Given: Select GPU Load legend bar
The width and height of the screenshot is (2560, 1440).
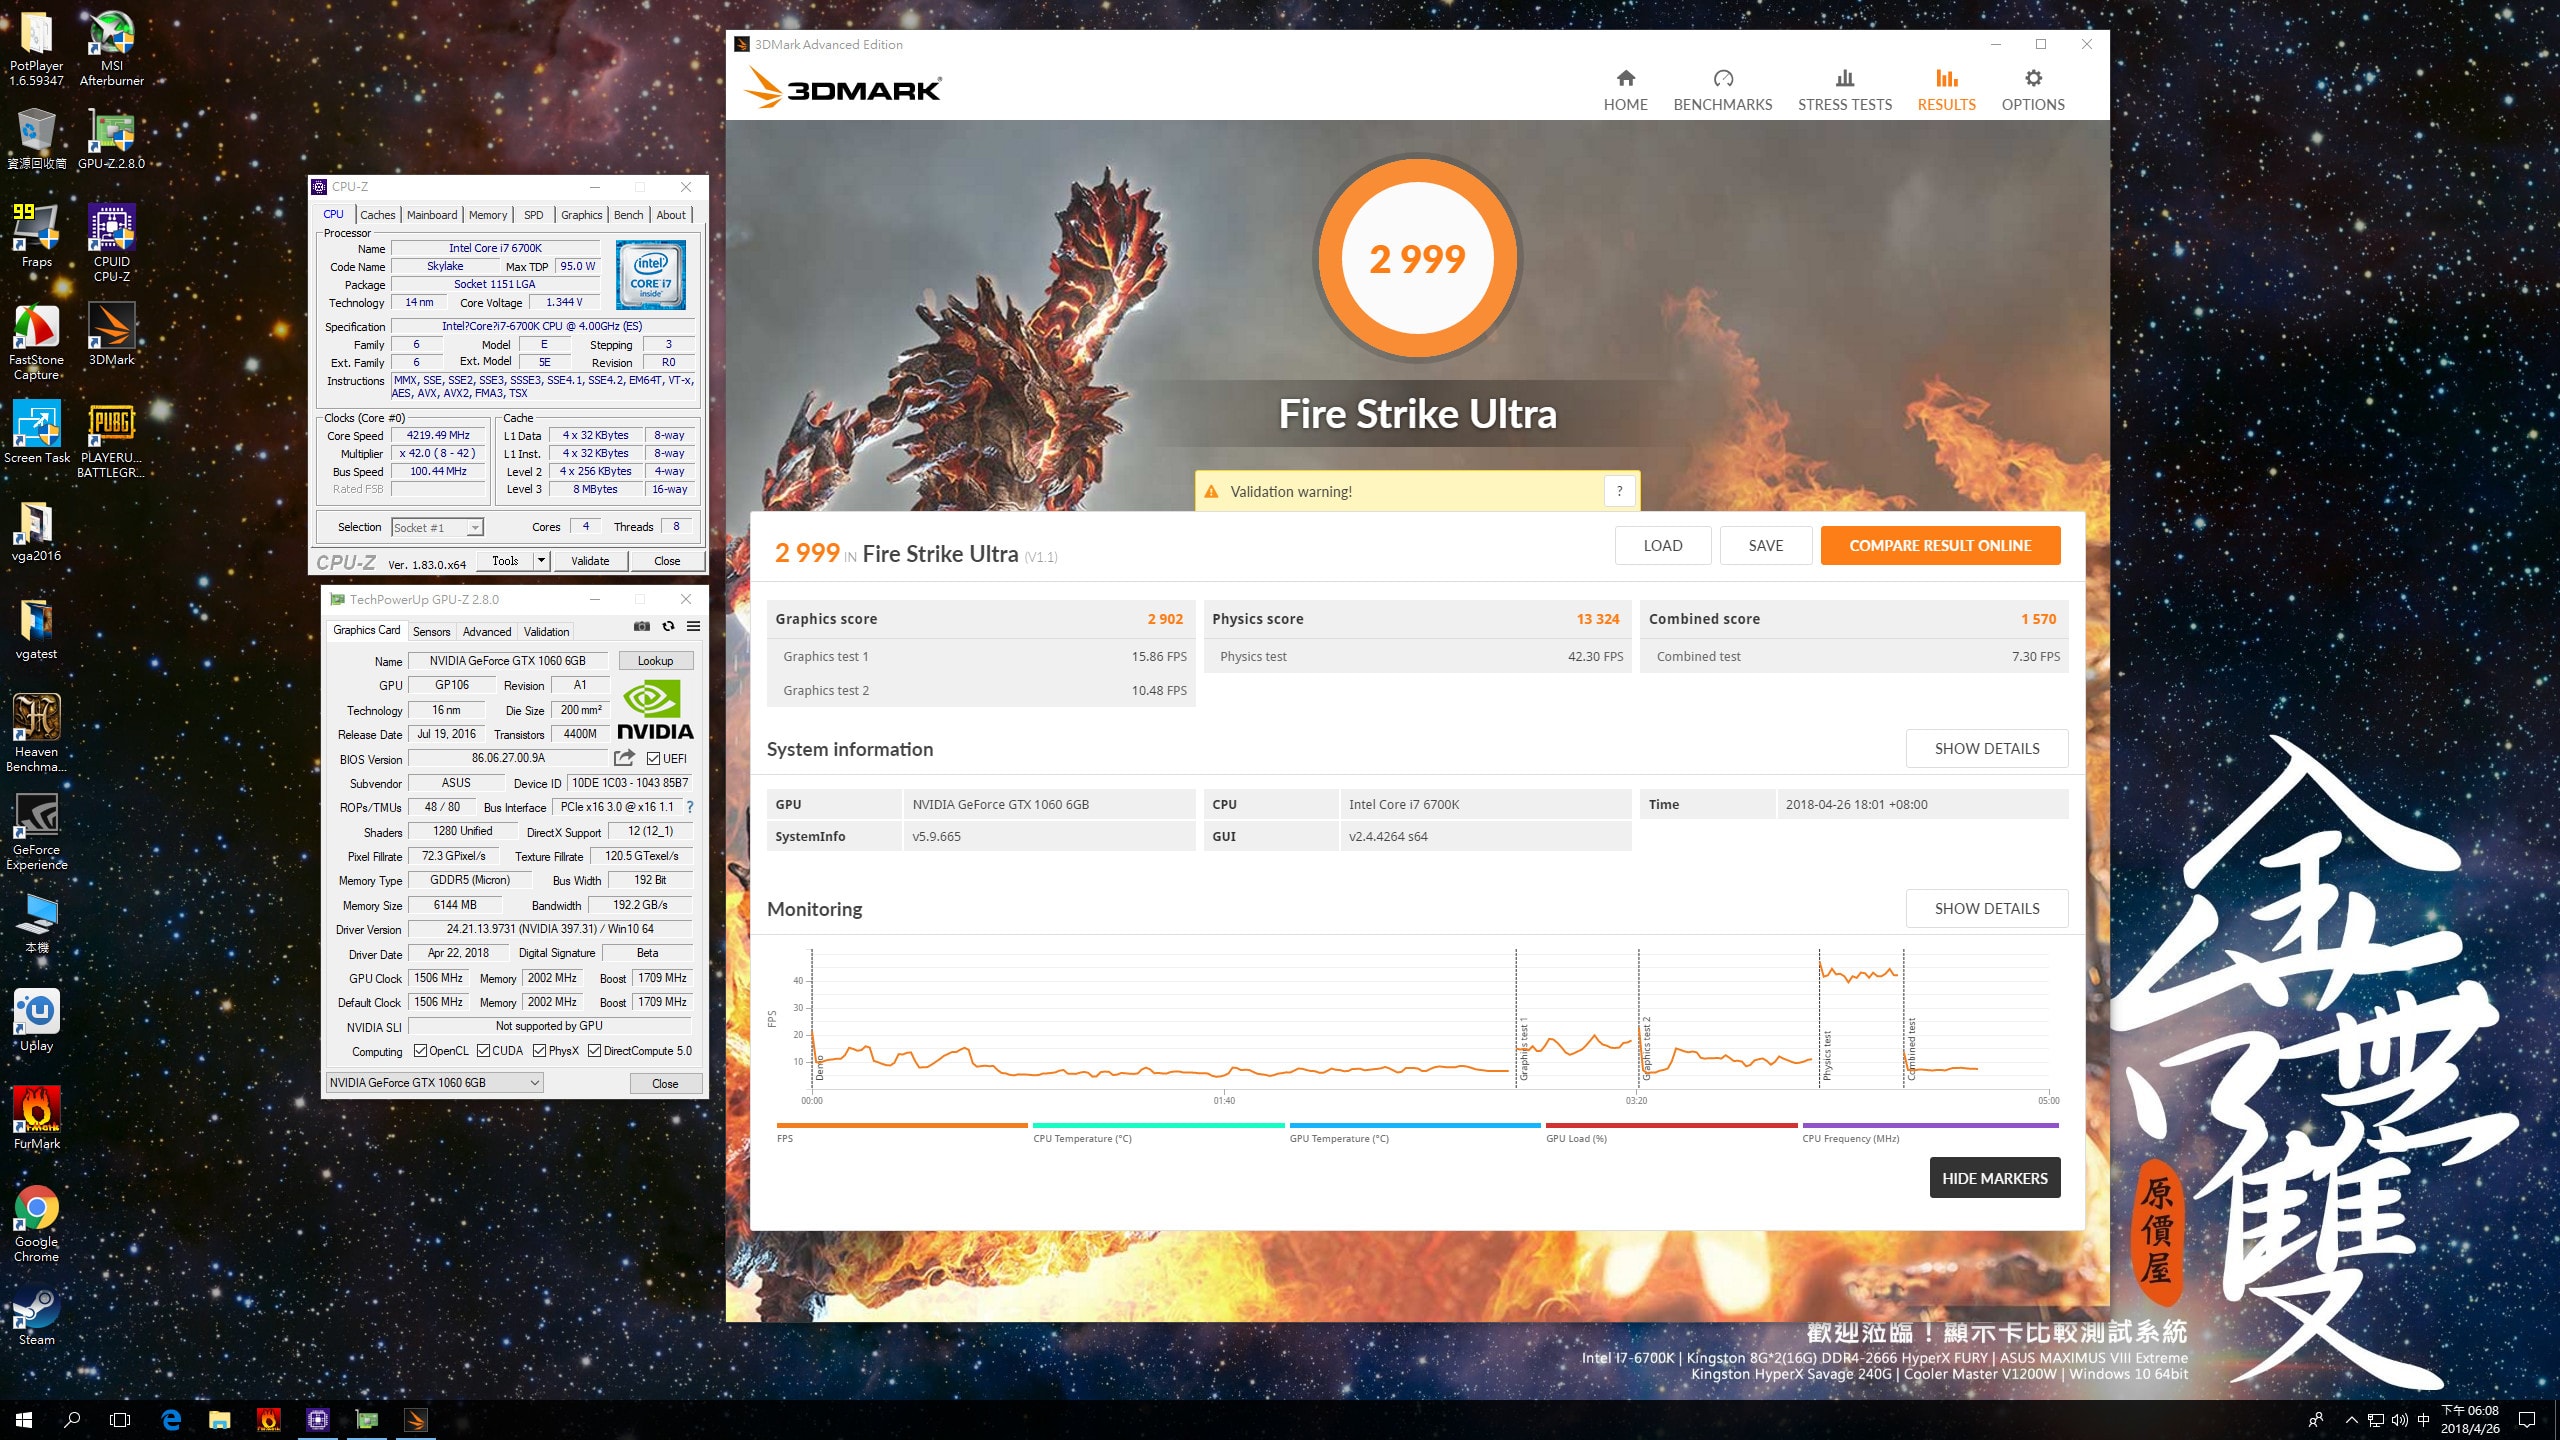Looking at the screenshot, I should coord(1671,1126).
